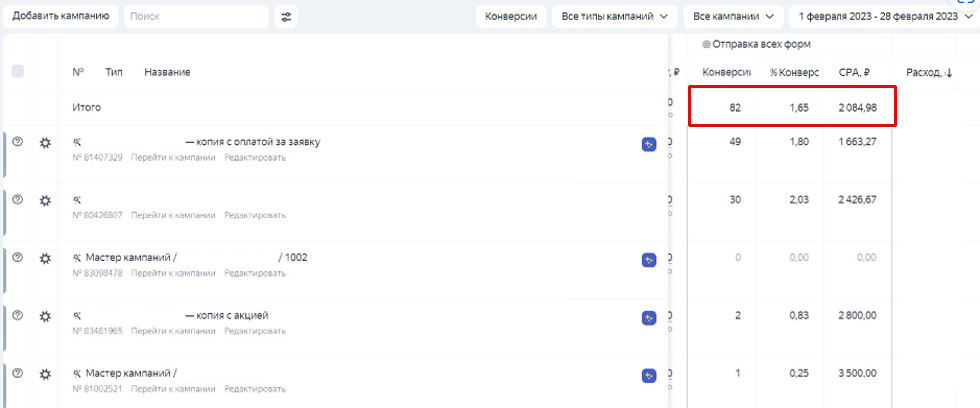Open the date range picker for February 2023
Image resolution: width=980 pixels, height=408 pixels.
881,17
